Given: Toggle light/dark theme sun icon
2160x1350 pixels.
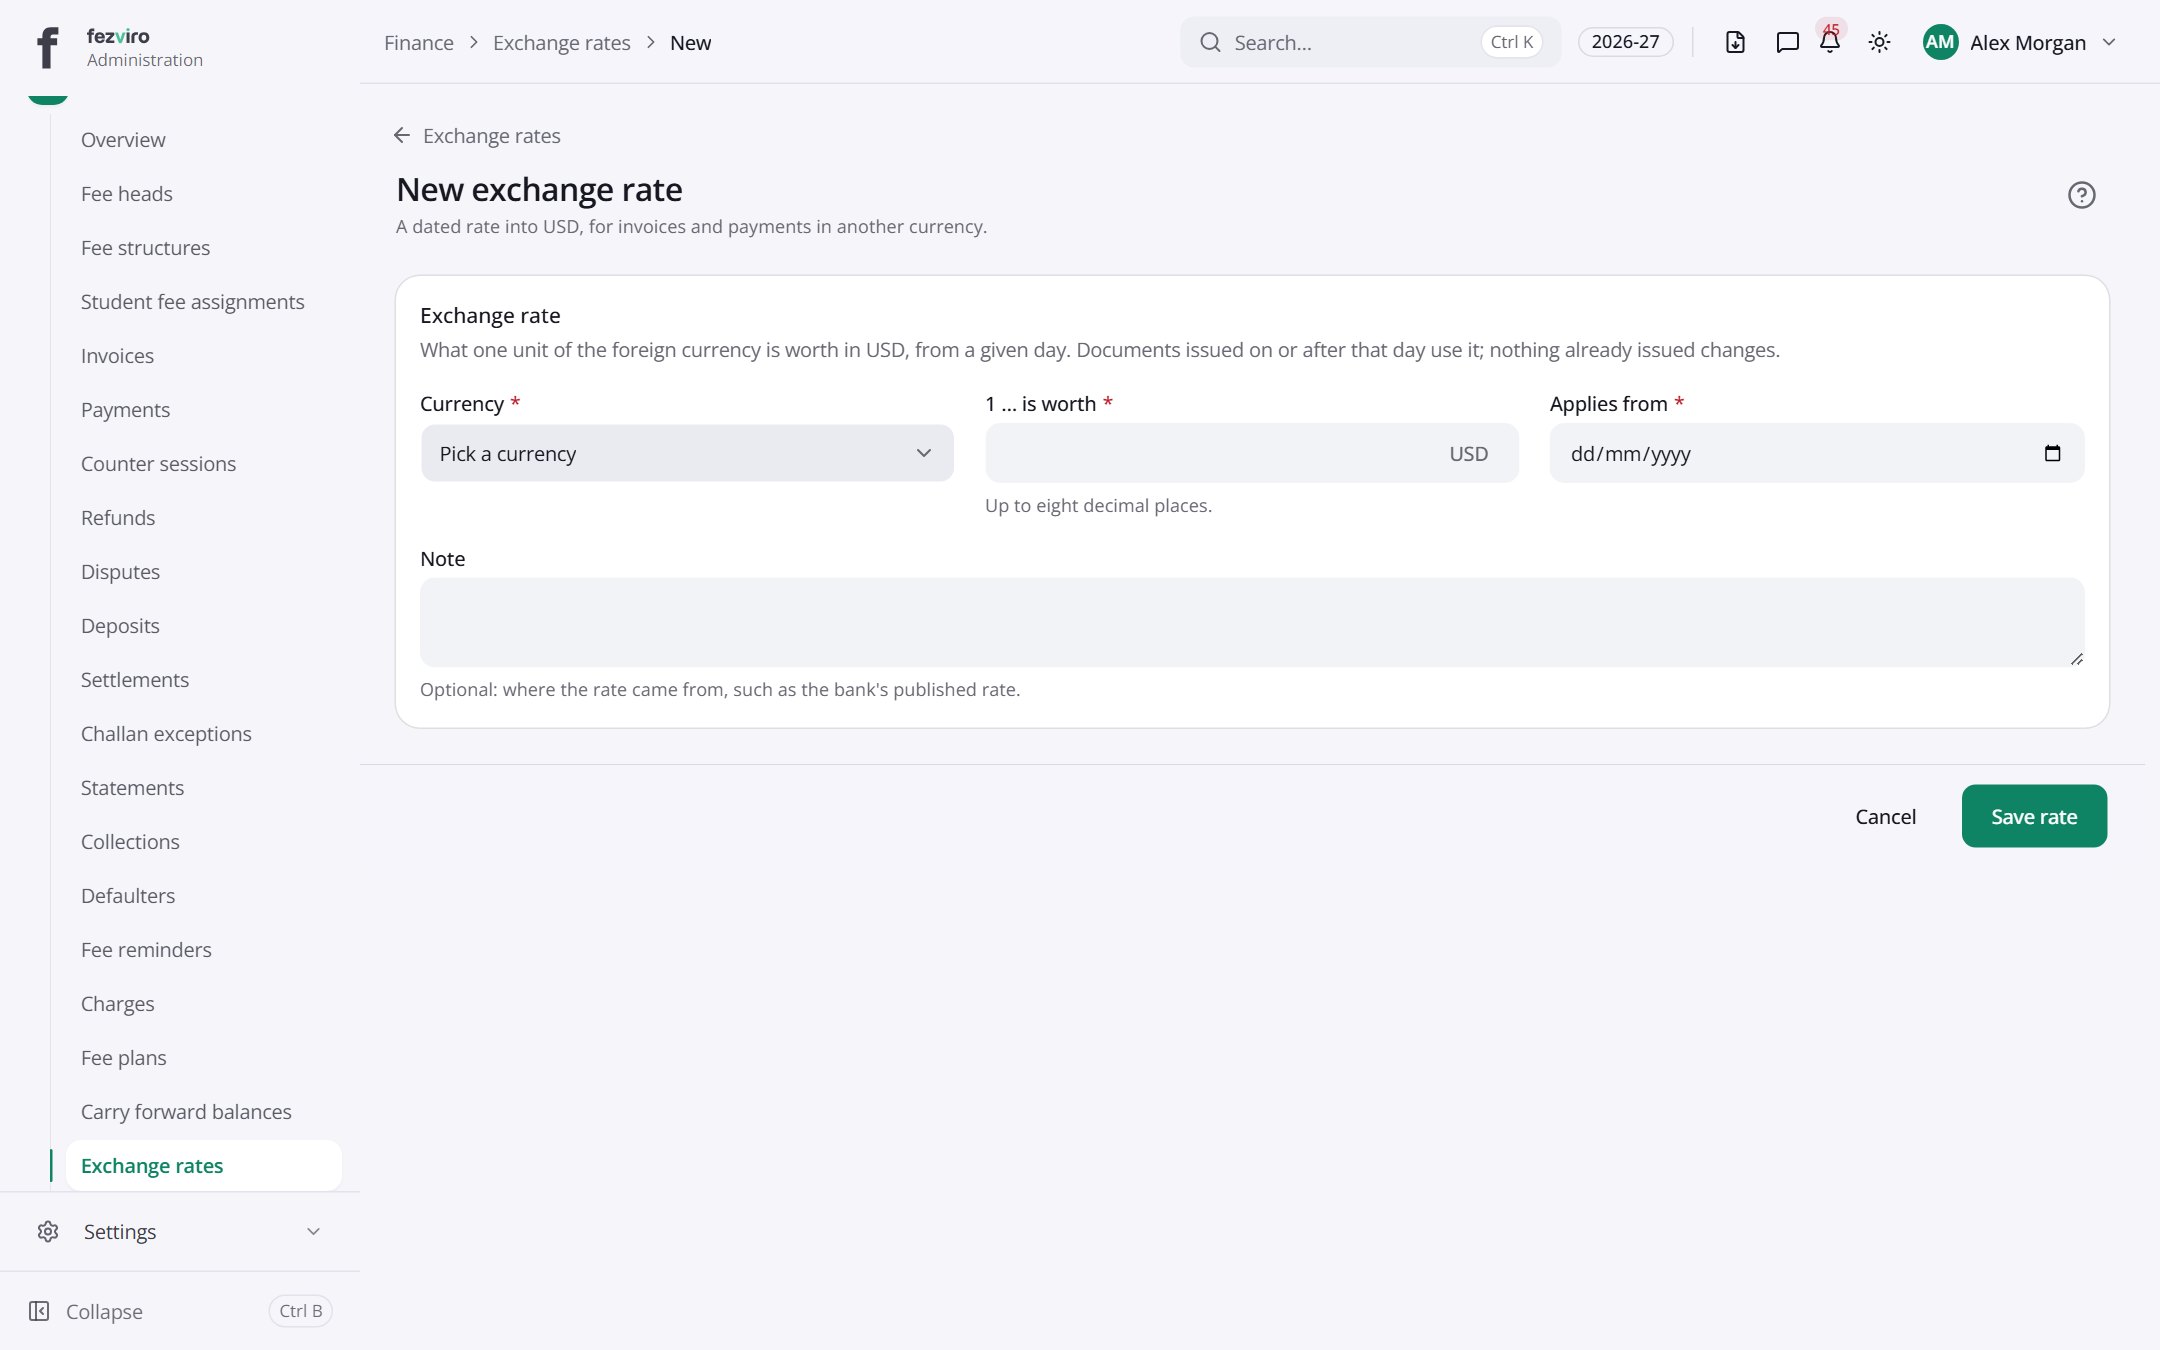Looking at the screenshot, I should [x=1879, y=42].
